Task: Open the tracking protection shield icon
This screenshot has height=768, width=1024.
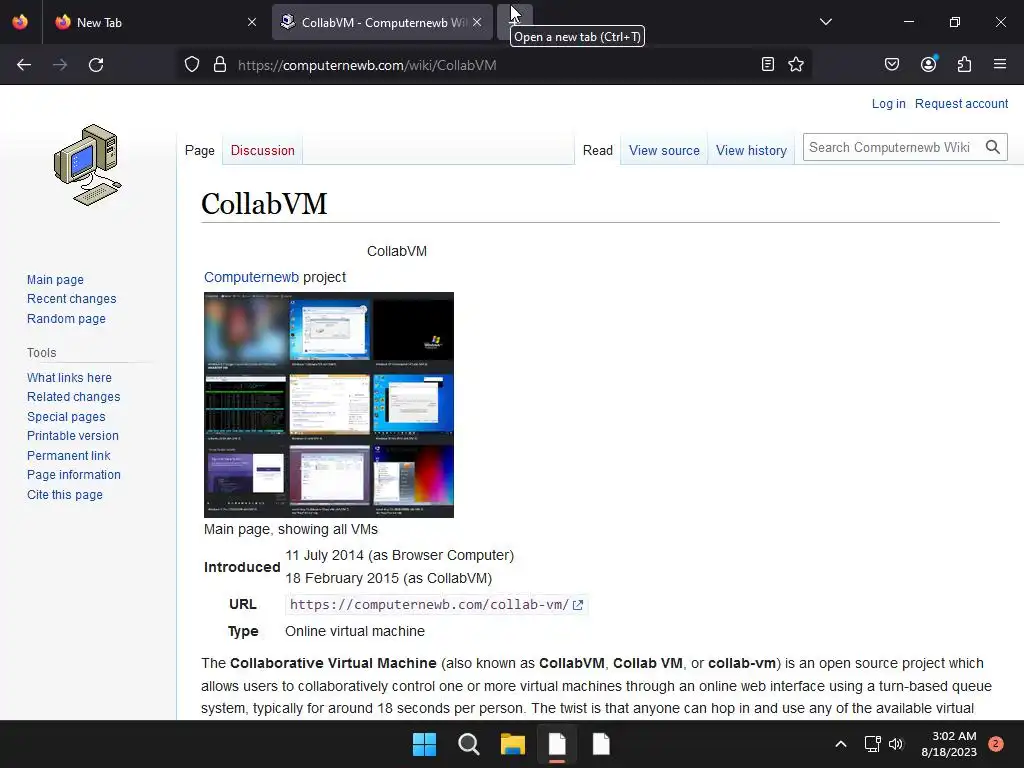Action: [x=191, y=65]
